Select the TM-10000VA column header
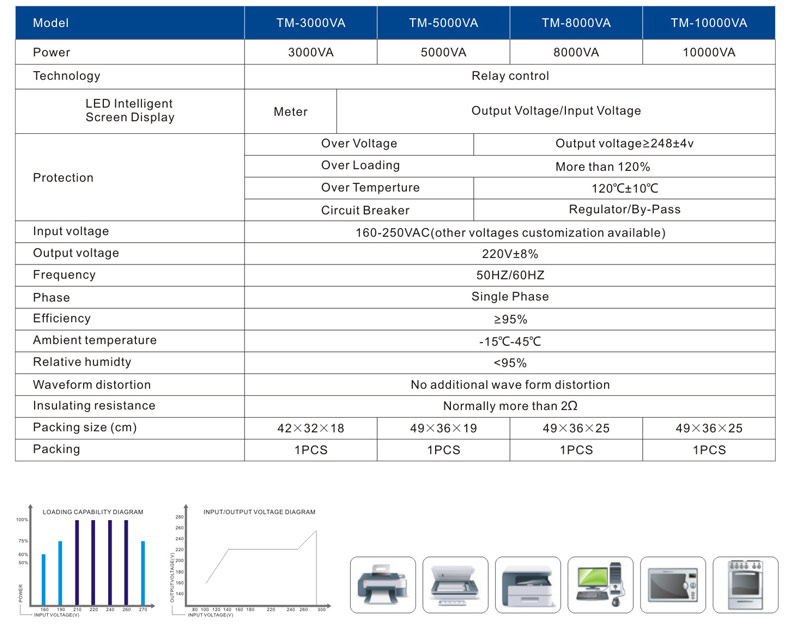800x631 pixels. [x=709, y=23]
